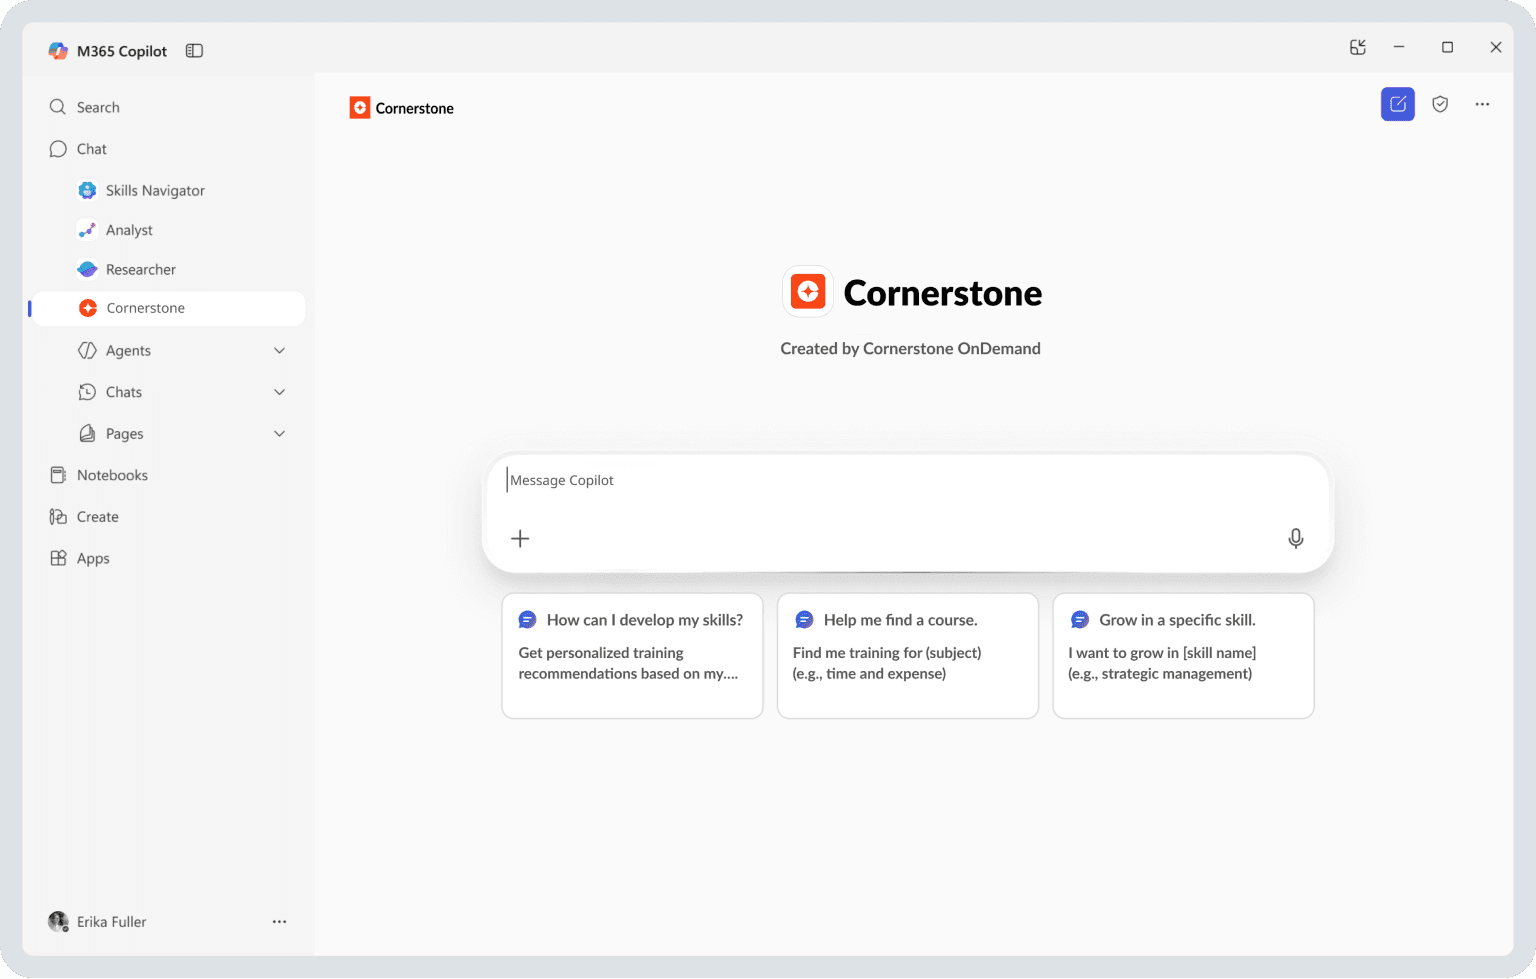
Task: Open the Skills Navigator agent
Action: (x=155, y=190)
